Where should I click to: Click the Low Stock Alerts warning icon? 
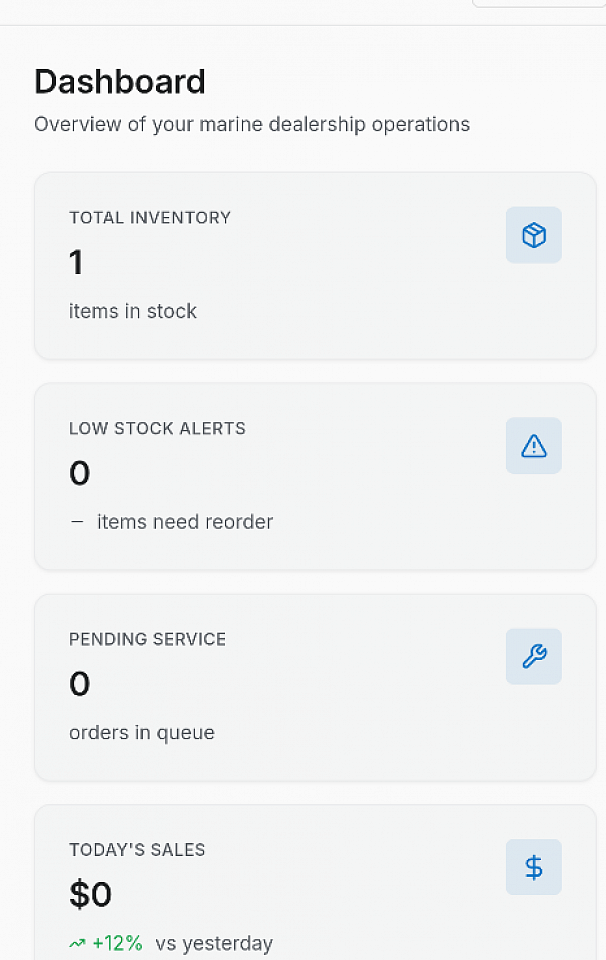point(533,446)
